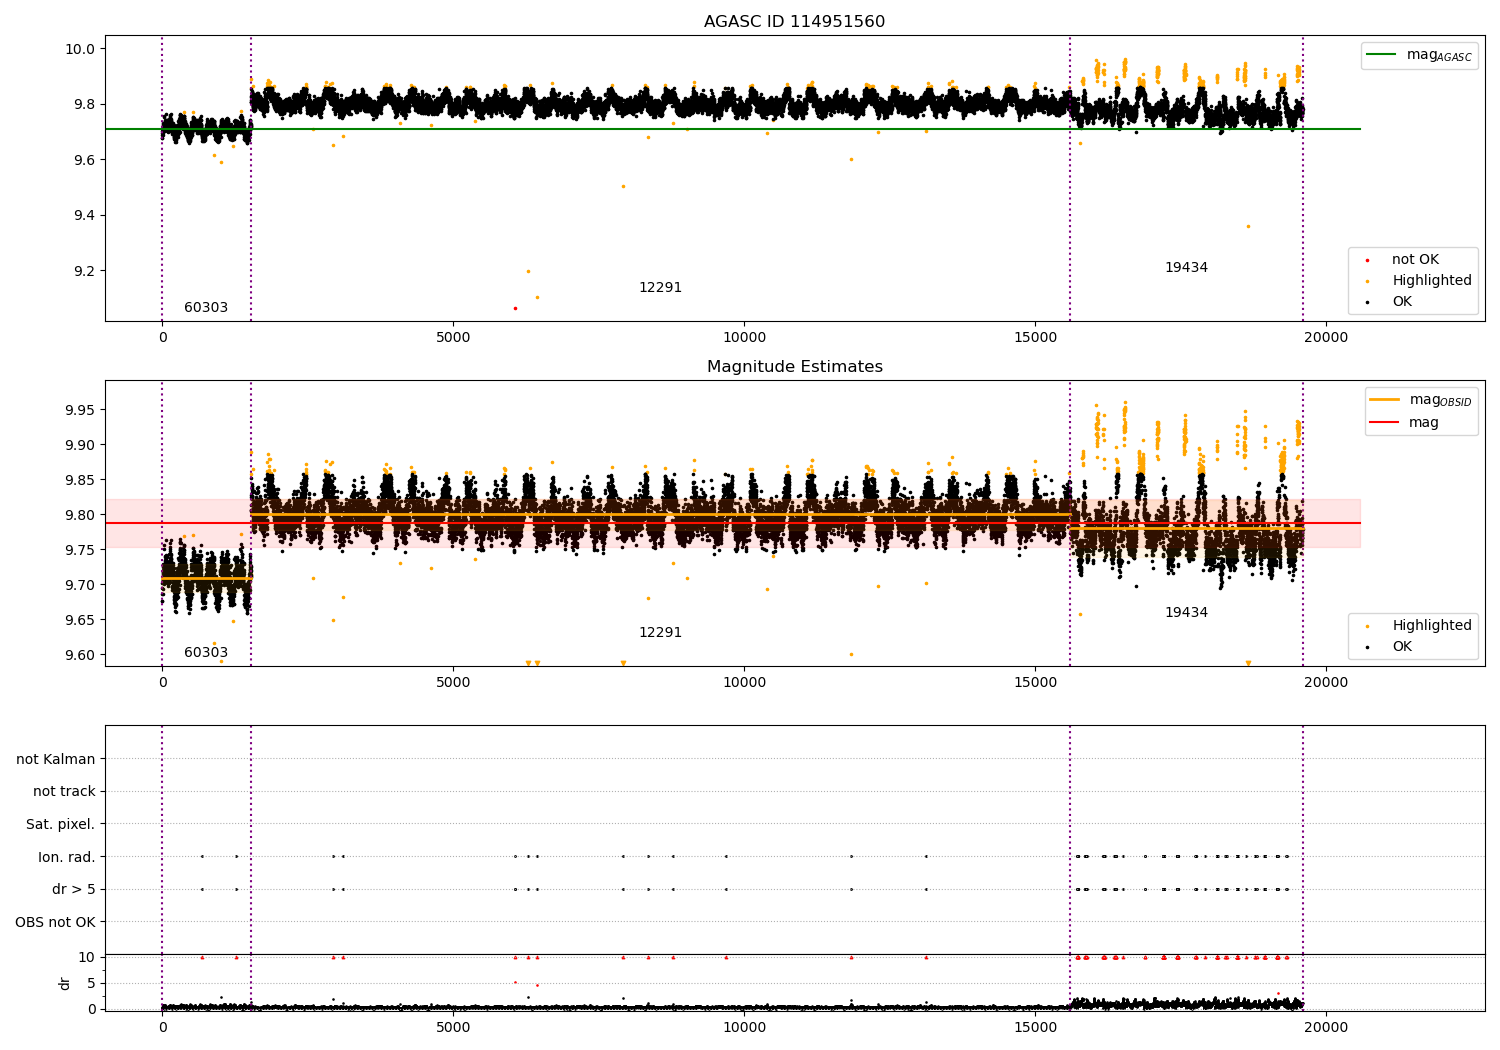Click the orange 'Highlighted' legend marker in top plot
Image resolution: width=1500 pixels, height=1050 pixels.
(1367, 281)
